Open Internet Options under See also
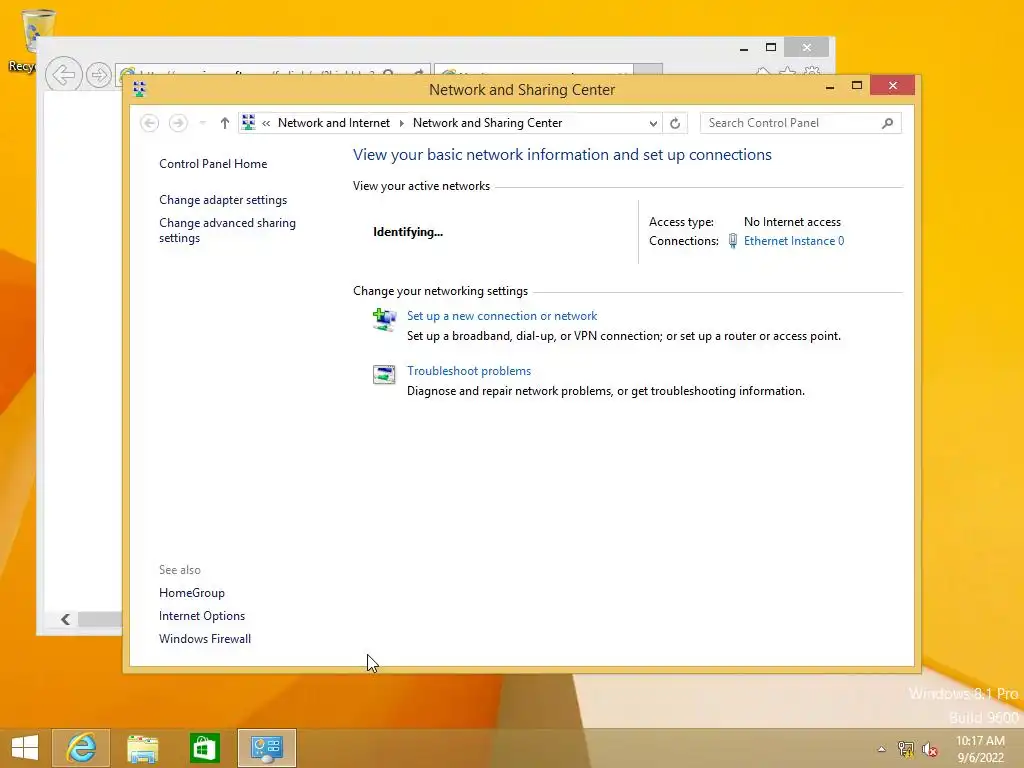The height and width of the screenshot is (768, 1024). point(202,616)
